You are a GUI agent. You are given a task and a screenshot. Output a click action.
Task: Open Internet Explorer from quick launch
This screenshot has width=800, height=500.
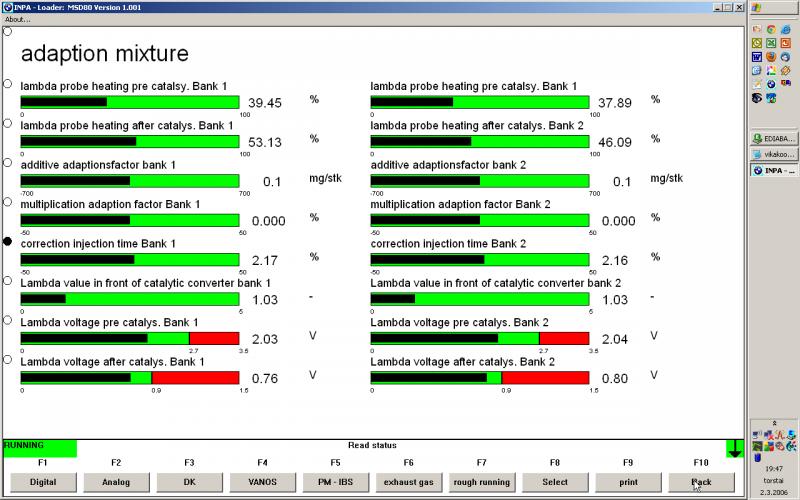(785, 29)
